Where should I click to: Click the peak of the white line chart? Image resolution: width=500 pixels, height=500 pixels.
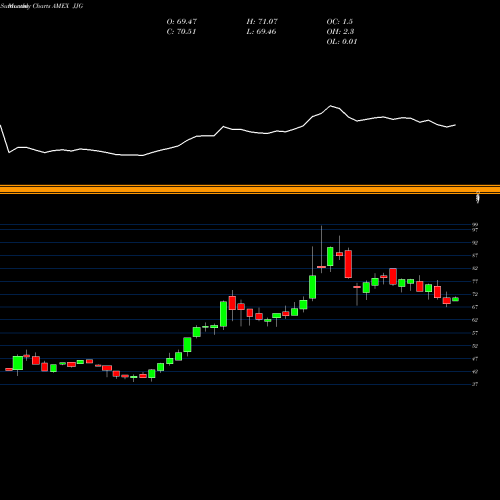point(331,106)
